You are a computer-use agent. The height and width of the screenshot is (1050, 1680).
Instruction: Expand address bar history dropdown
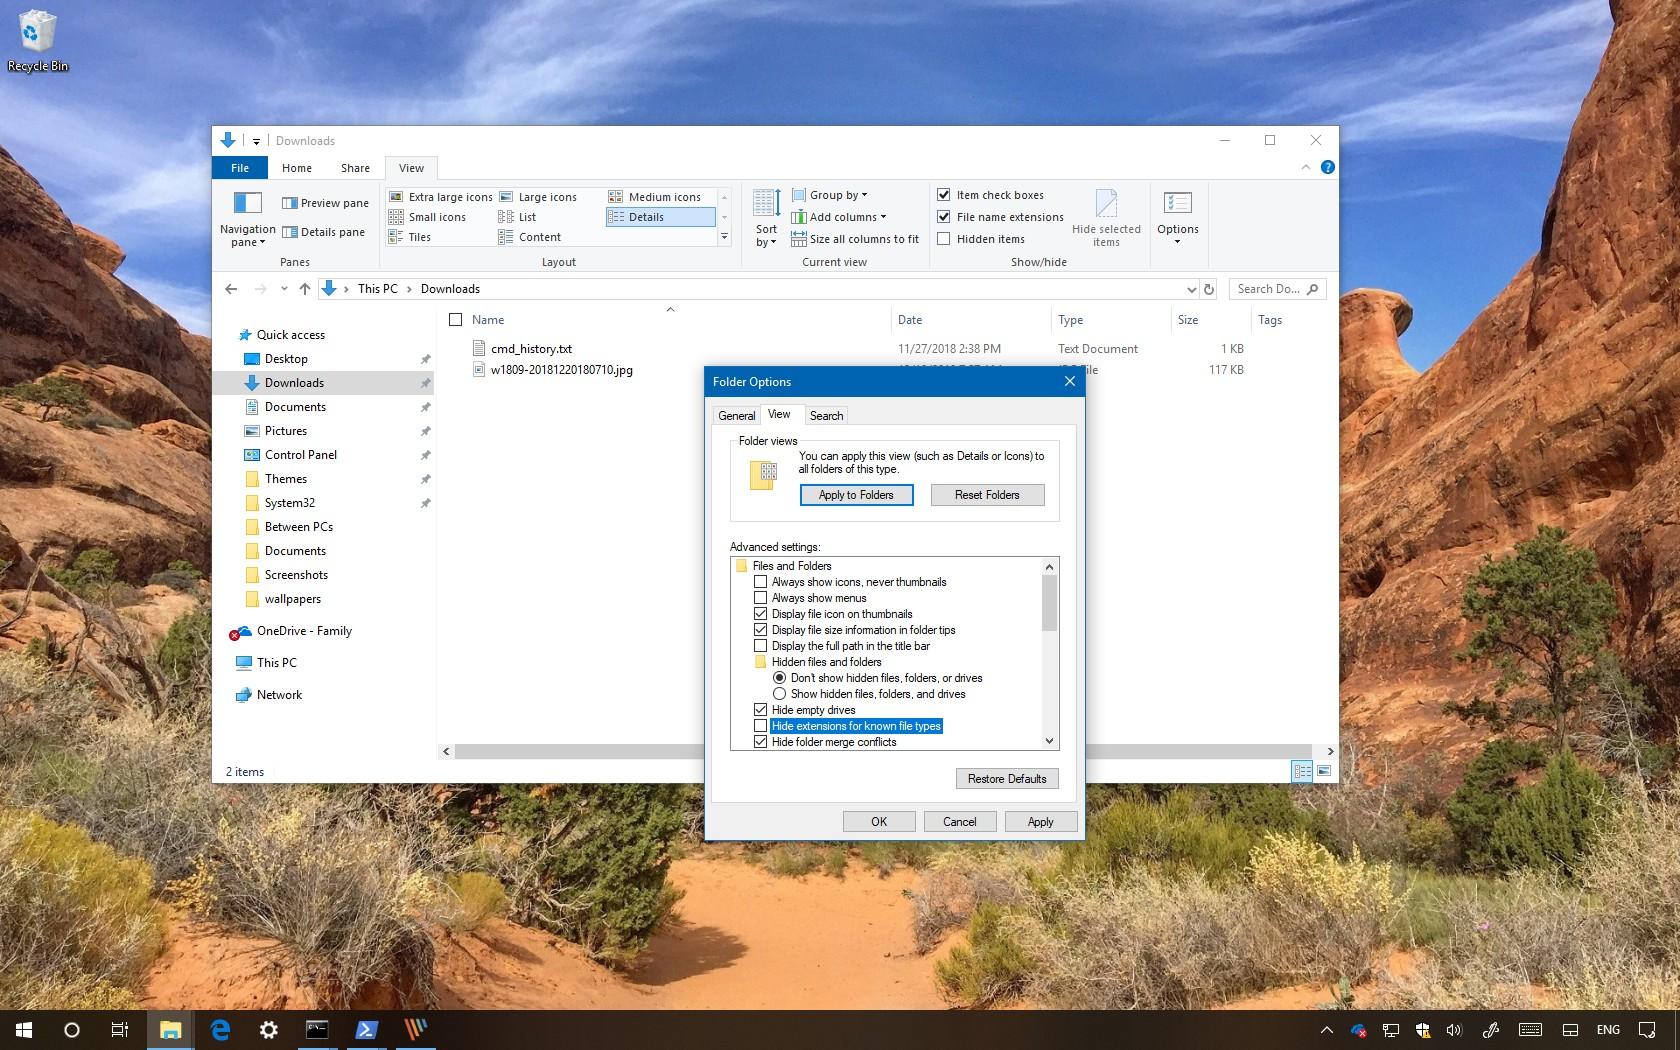tap(1191, 289)
